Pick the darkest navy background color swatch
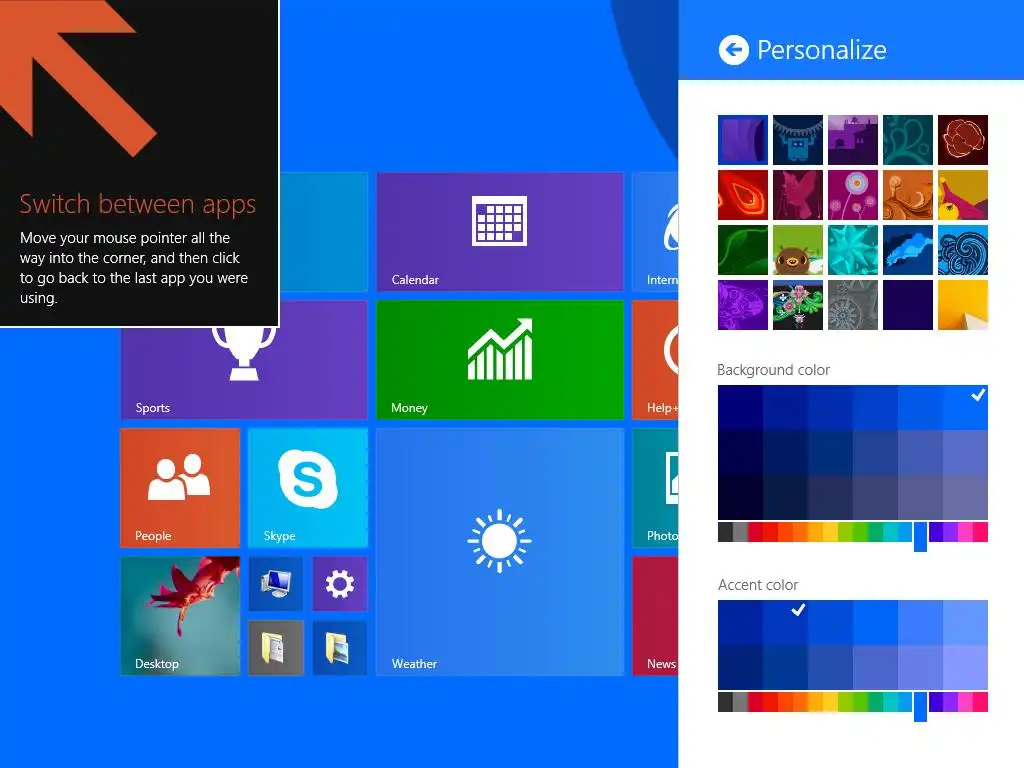Viewport: 1024px width, 768px height. pos(741,498)
